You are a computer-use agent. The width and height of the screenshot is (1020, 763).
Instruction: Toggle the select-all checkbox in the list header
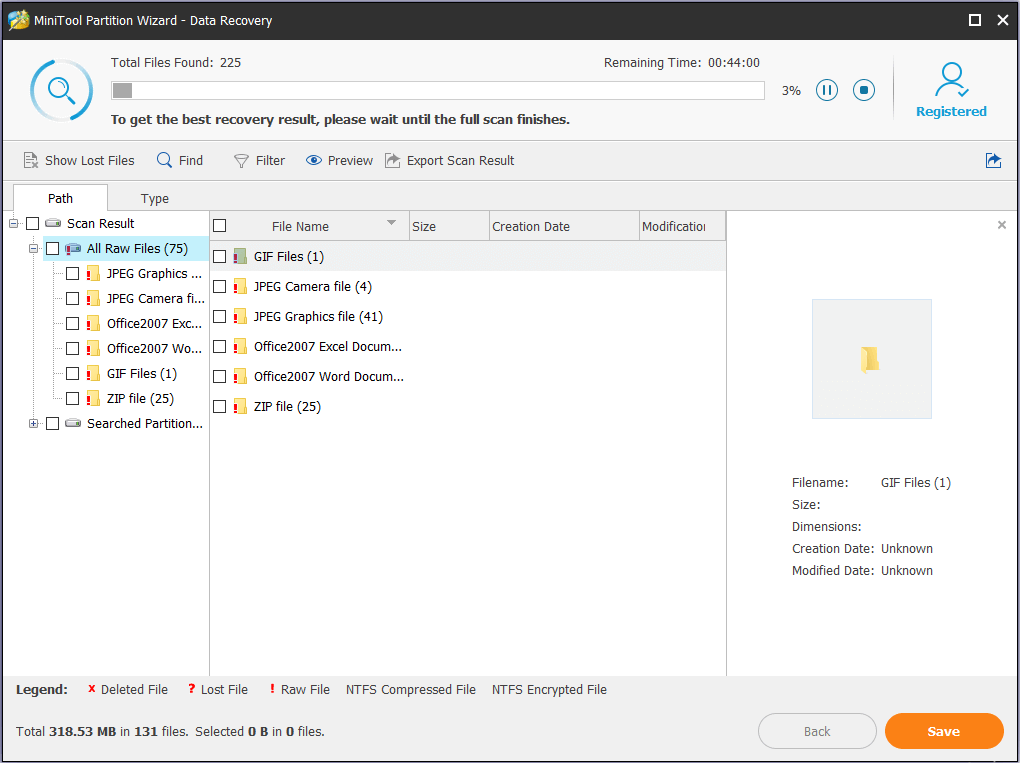[220, 226]
